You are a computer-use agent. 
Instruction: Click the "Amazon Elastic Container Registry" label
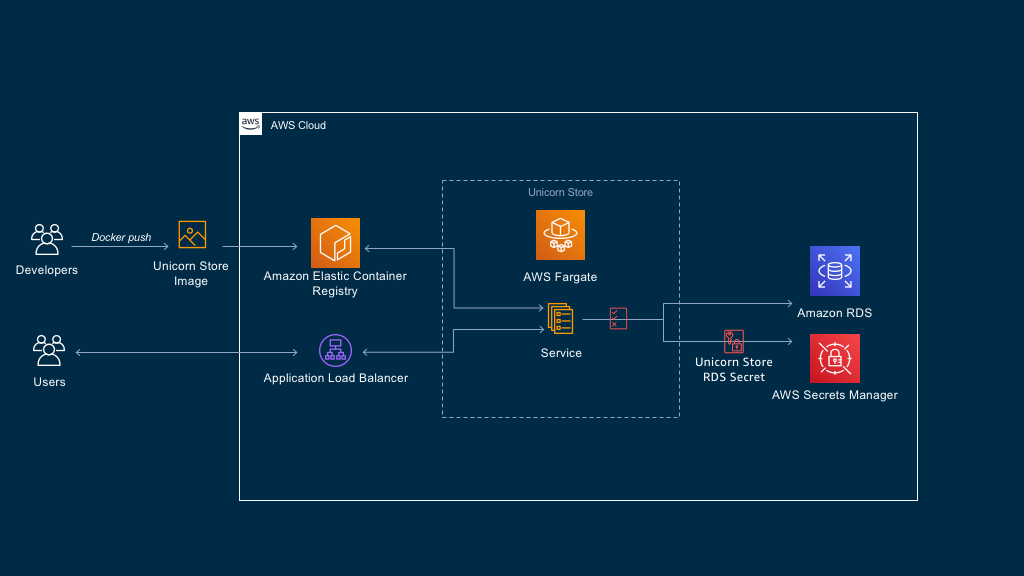coord(335,283)
